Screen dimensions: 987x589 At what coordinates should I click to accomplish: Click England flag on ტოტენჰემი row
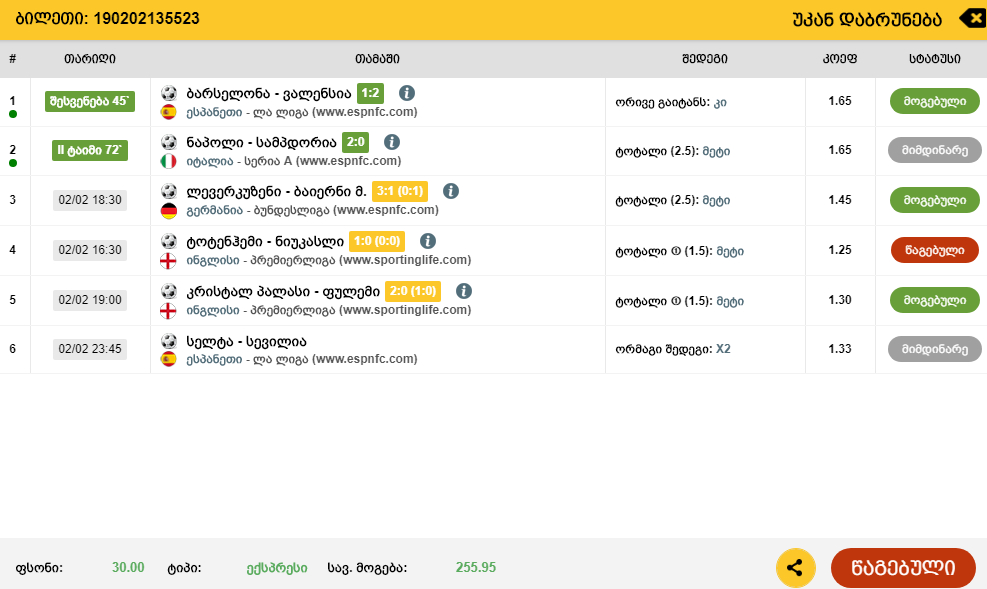pos(169,261)
